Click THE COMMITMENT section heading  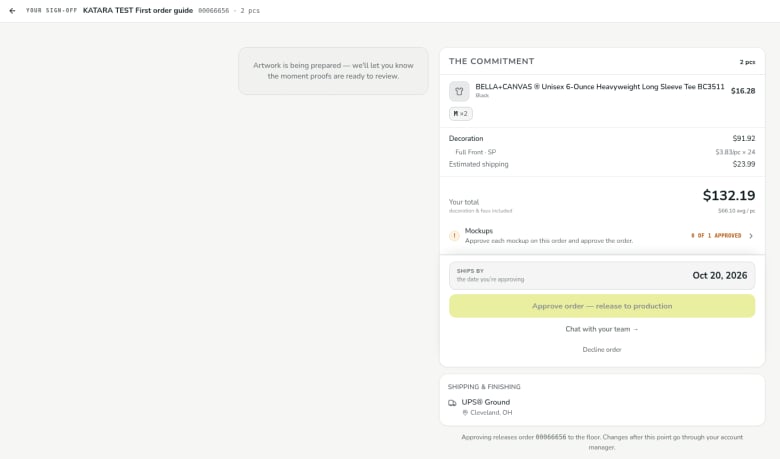click(491, 61)
